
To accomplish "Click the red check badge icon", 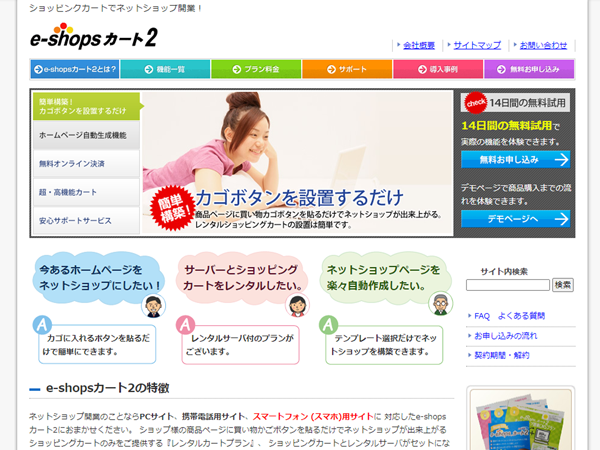I will (x=475, y=103).
